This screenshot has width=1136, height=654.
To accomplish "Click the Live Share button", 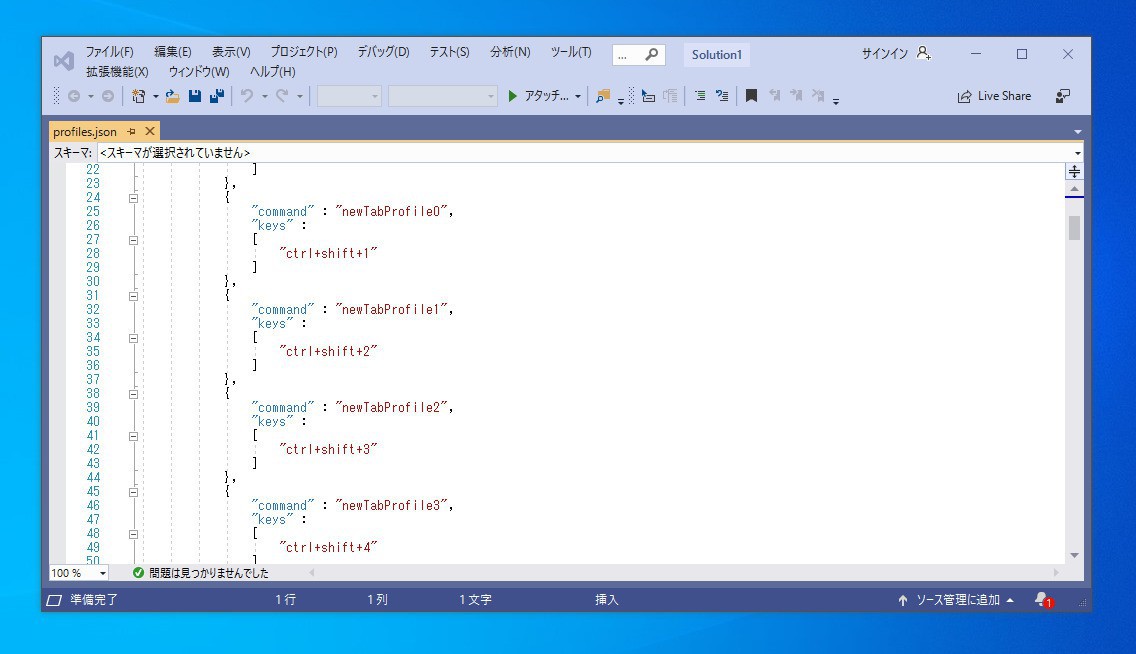I will pos(994,96).
